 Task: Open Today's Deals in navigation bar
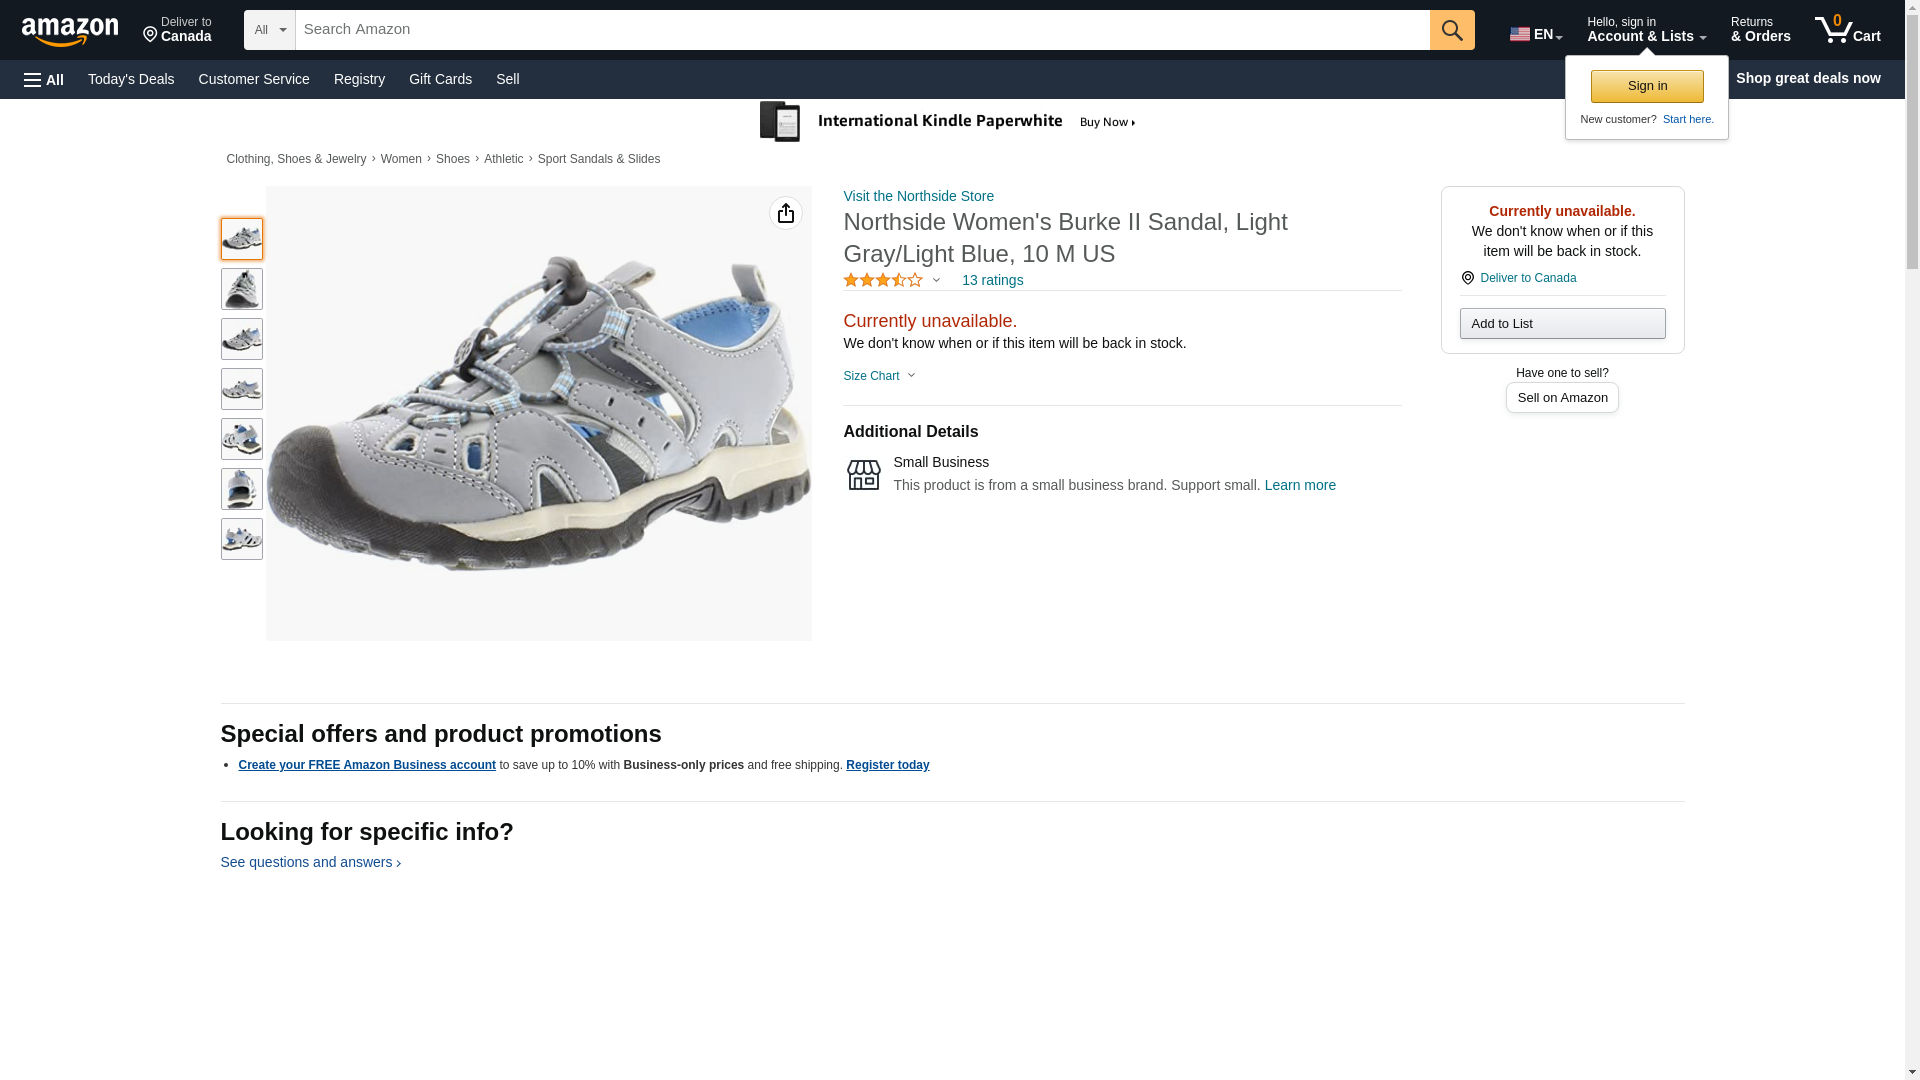click(131, 79)
